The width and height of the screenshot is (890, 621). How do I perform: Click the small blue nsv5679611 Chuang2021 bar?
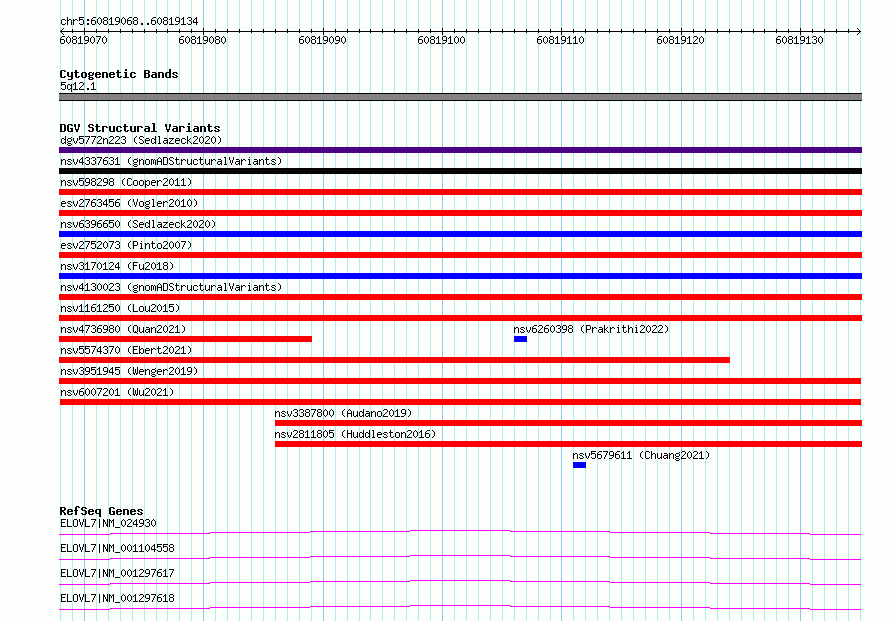click(x=579, y=465)
